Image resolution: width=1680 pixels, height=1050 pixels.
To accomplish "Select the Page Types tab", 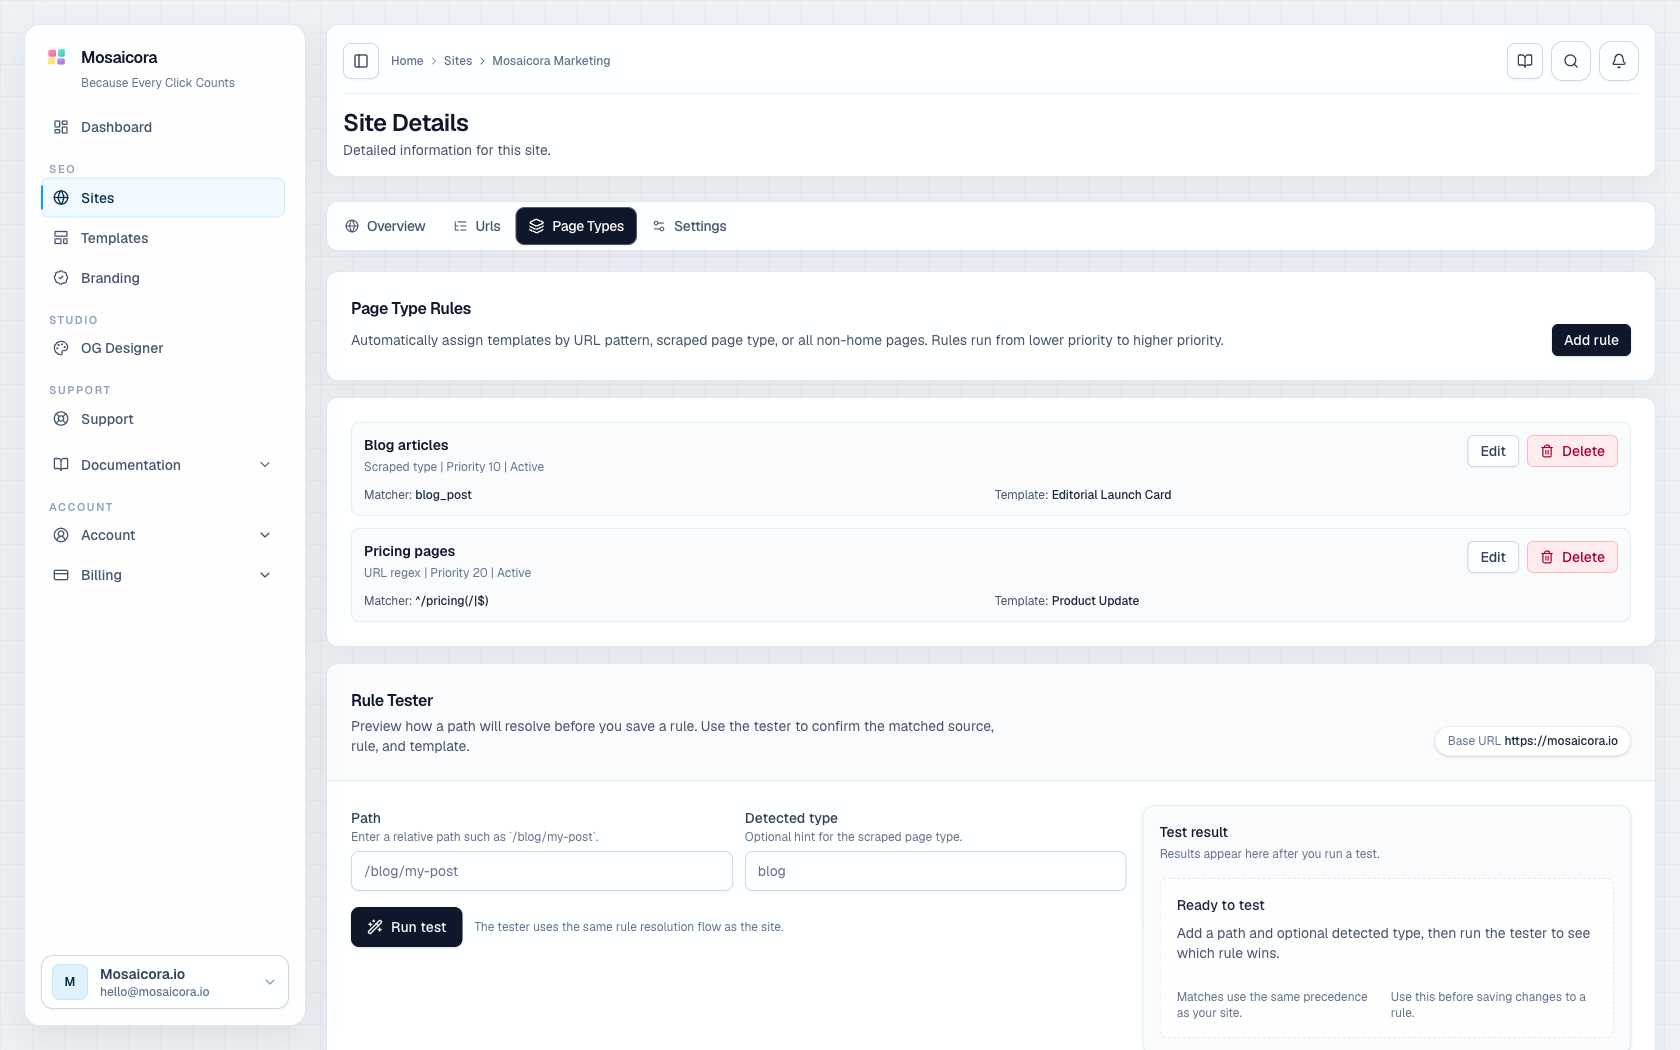I will (576, 226).
